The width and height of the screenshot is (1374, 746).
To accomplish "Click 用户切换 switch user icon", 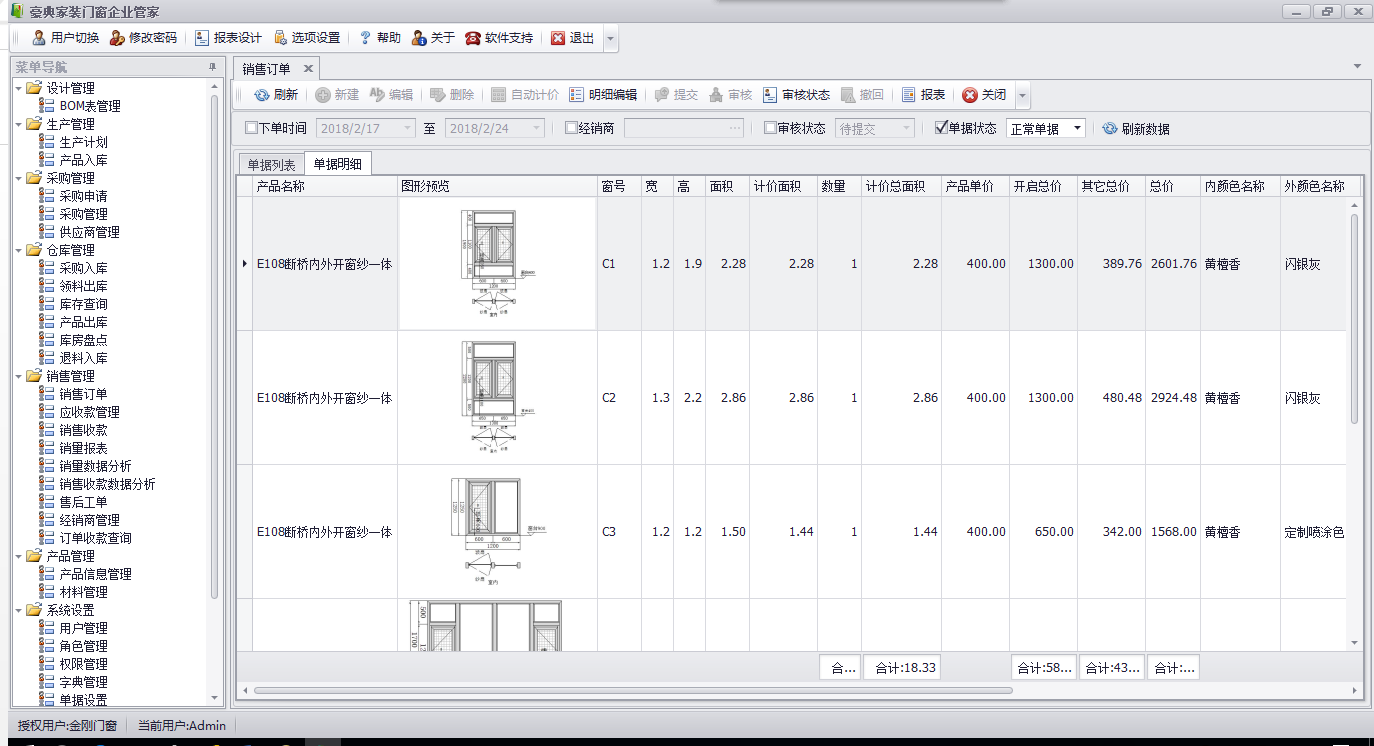I will [x=39, y=38].
